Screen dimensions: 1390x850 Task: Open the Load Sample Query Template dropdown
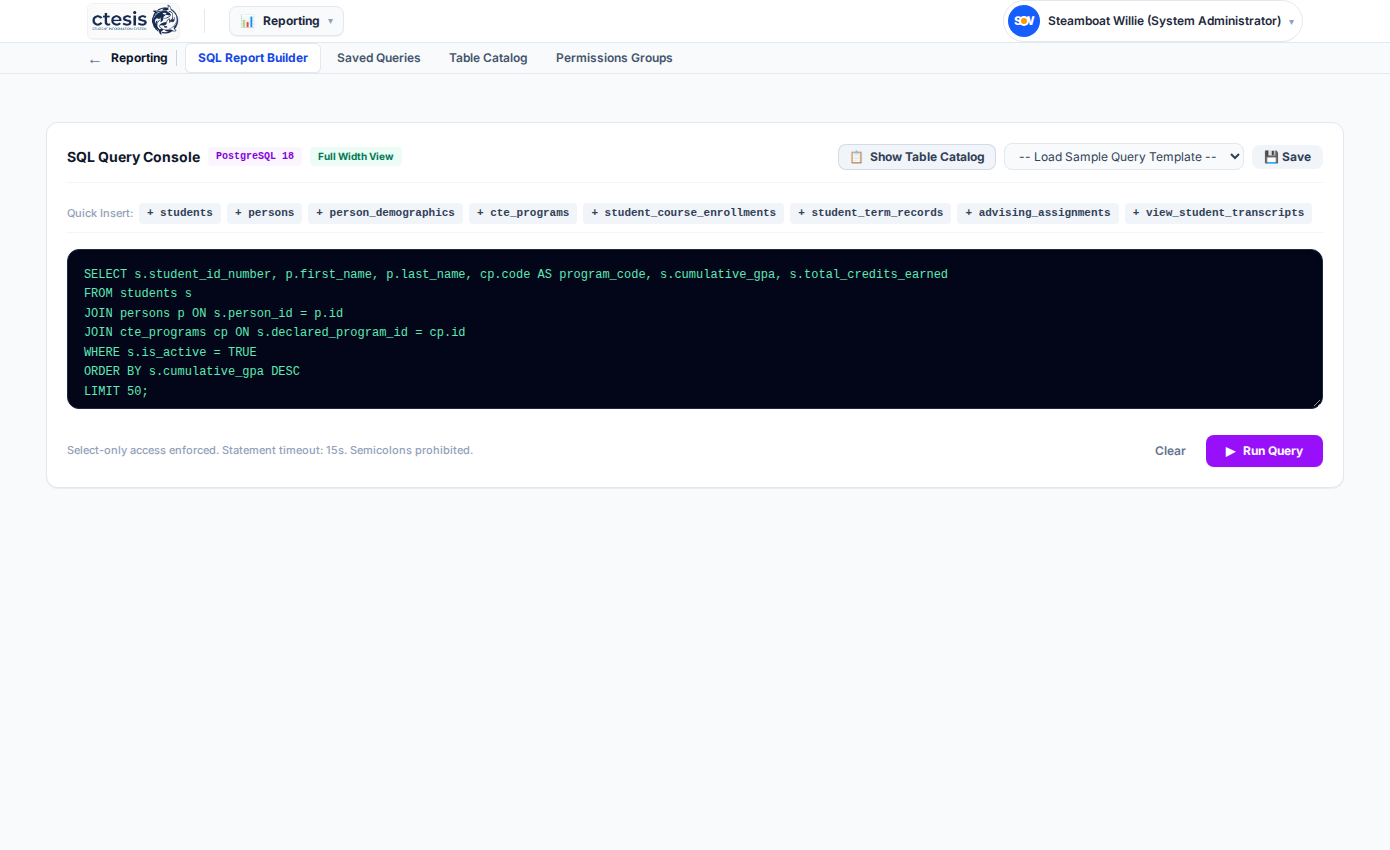pyautogui.click(x=1124, y=157)
